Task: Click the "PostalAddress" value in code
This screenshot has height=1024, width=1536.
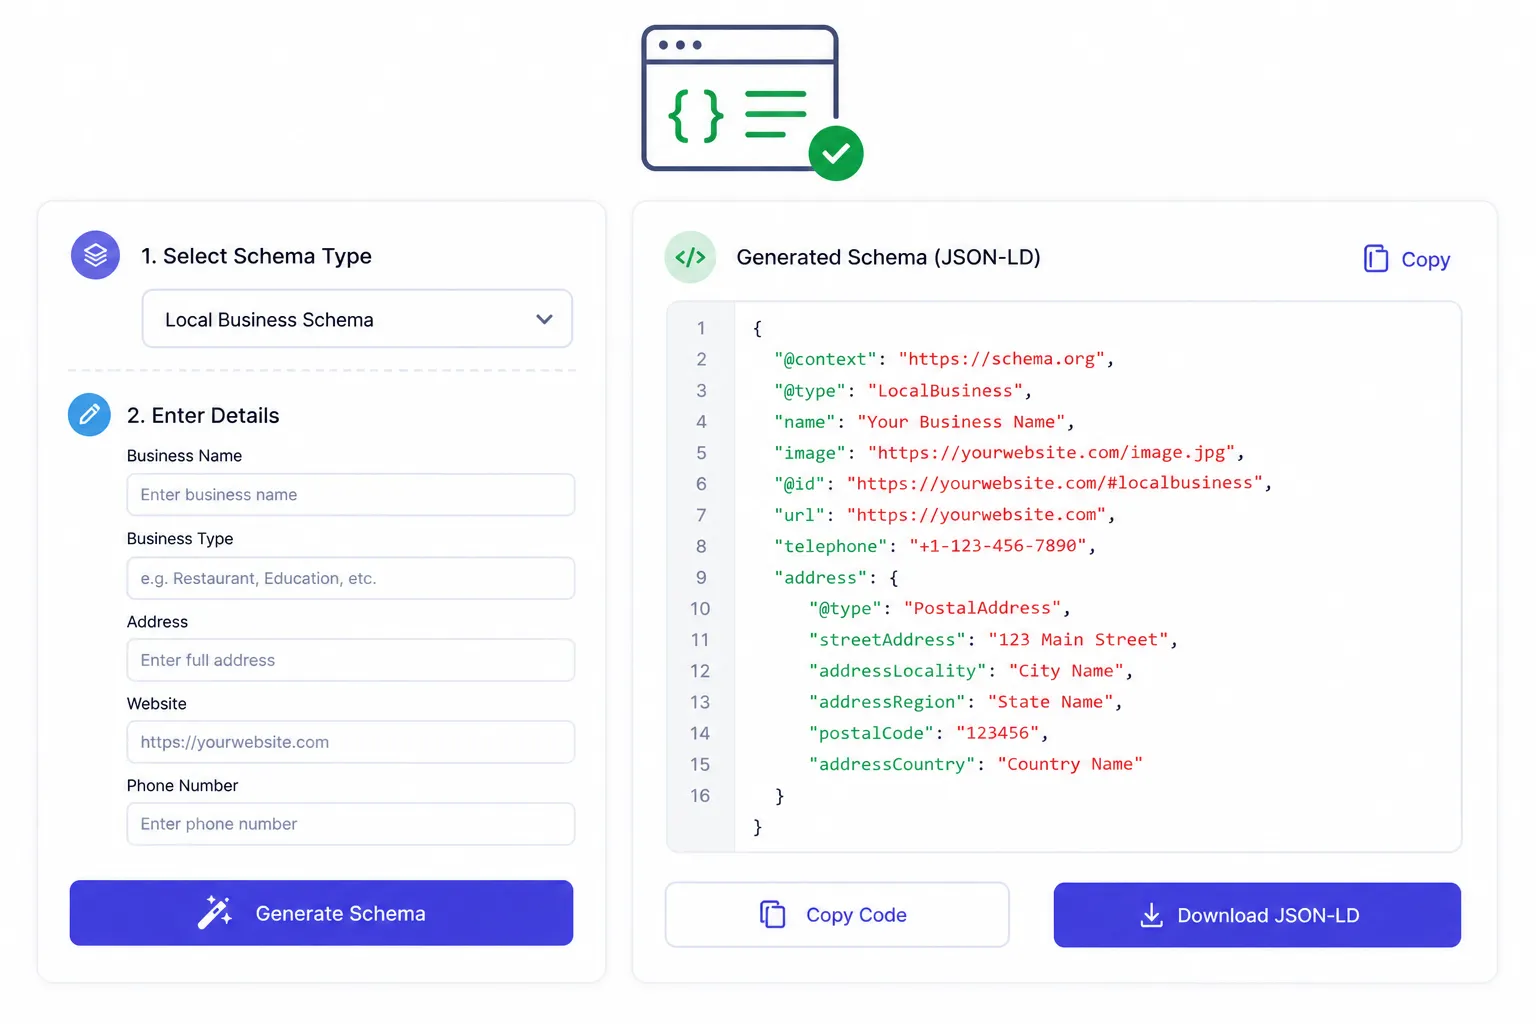Action: [x=983, y=608]
